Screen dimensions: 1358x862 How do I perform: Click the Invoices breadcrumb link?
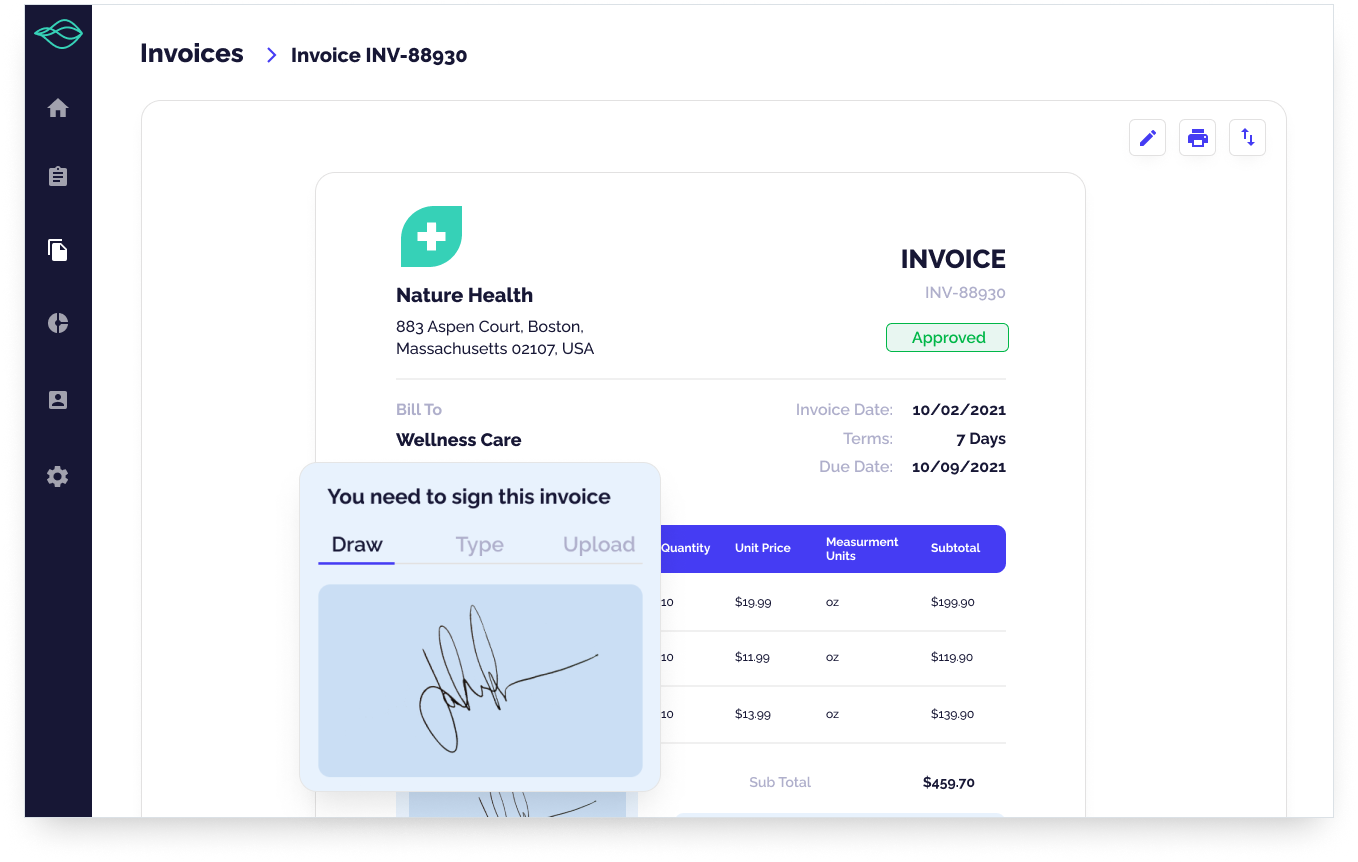click(192, 54)
